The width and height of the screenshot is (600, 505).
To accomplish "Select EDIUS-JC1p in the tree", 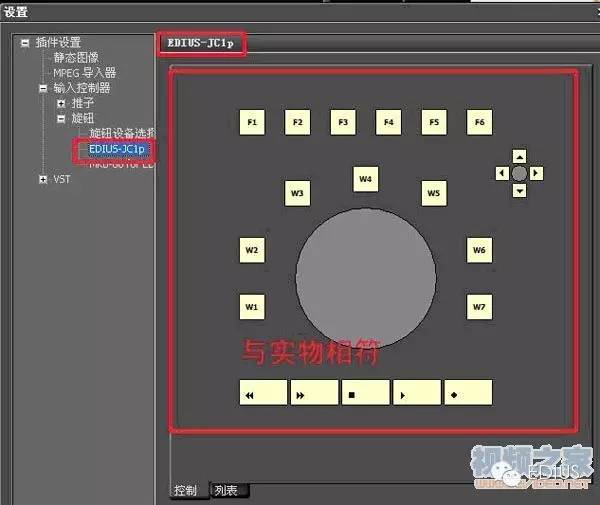I will coord(117,149).
